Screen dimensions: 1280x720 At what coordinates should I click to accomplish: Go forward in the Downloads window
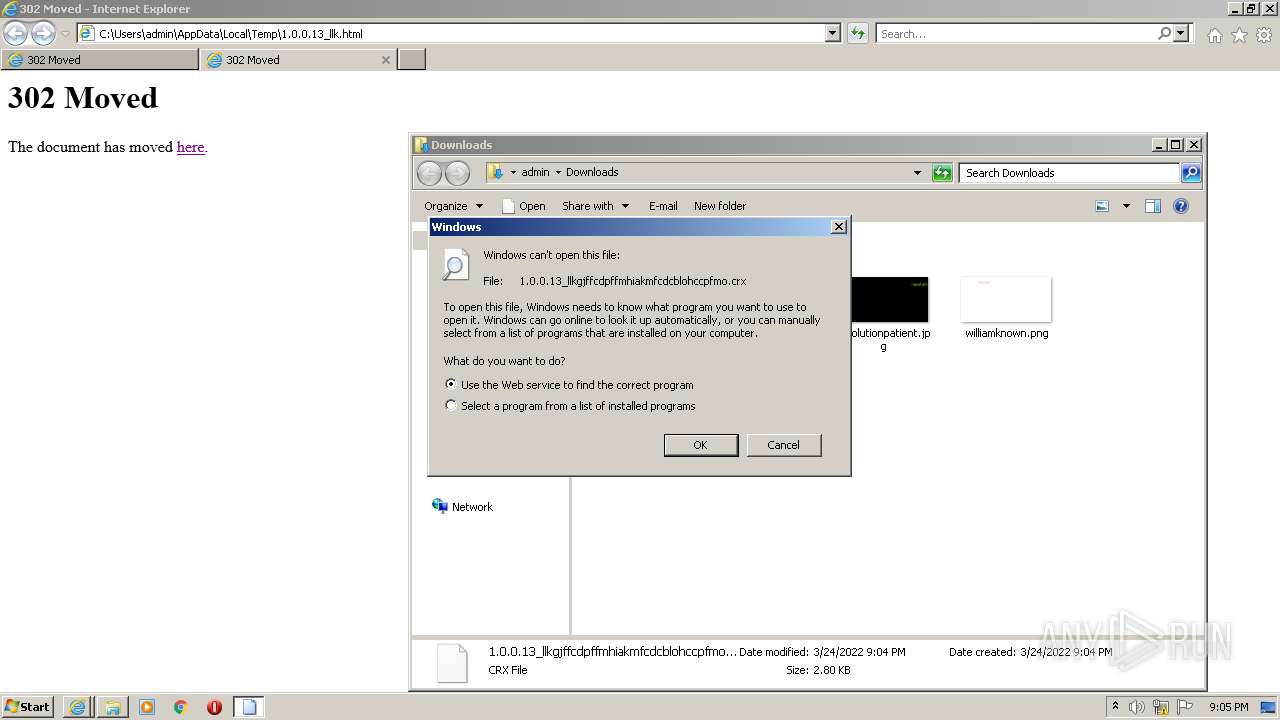point(457,173)
